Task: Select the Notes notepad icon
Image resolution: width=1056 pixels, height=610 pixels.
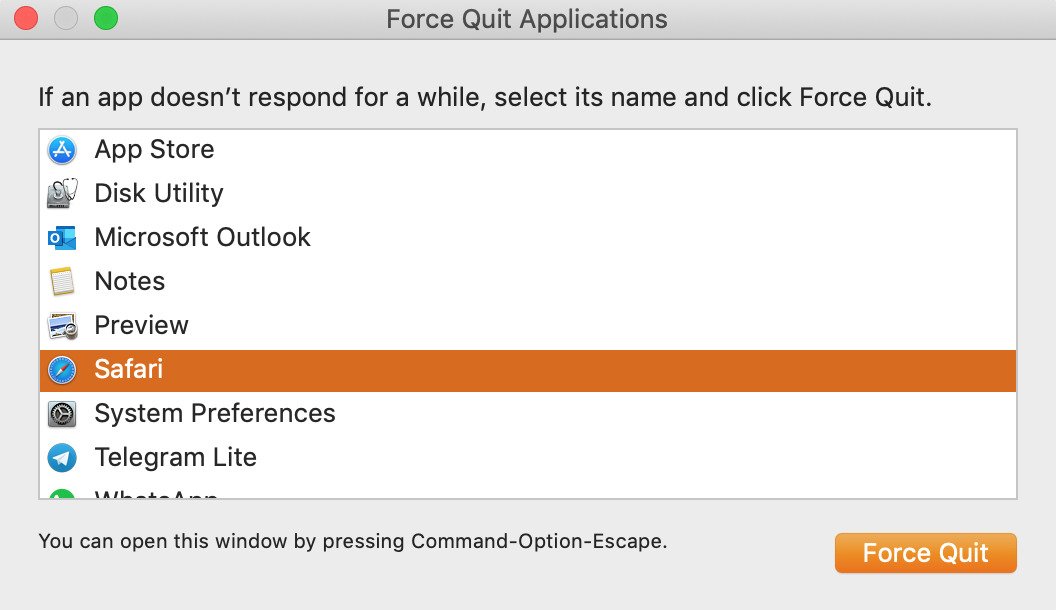Action: 62,281
